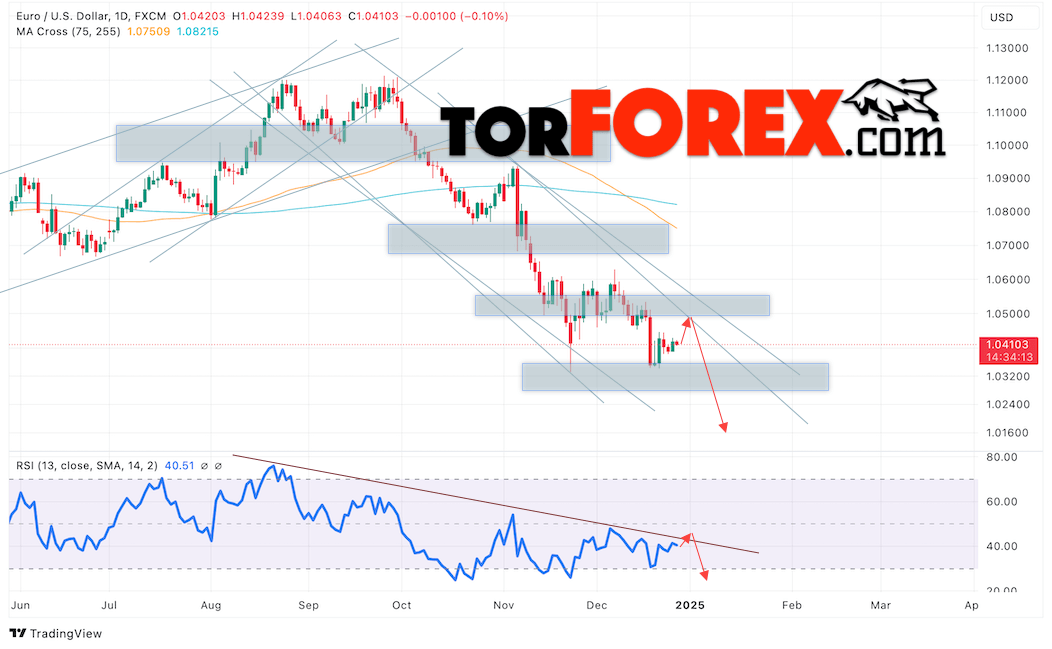Click the 2025 label on time axis
The width and height of the screenshot is (1052, 649).
691,606
